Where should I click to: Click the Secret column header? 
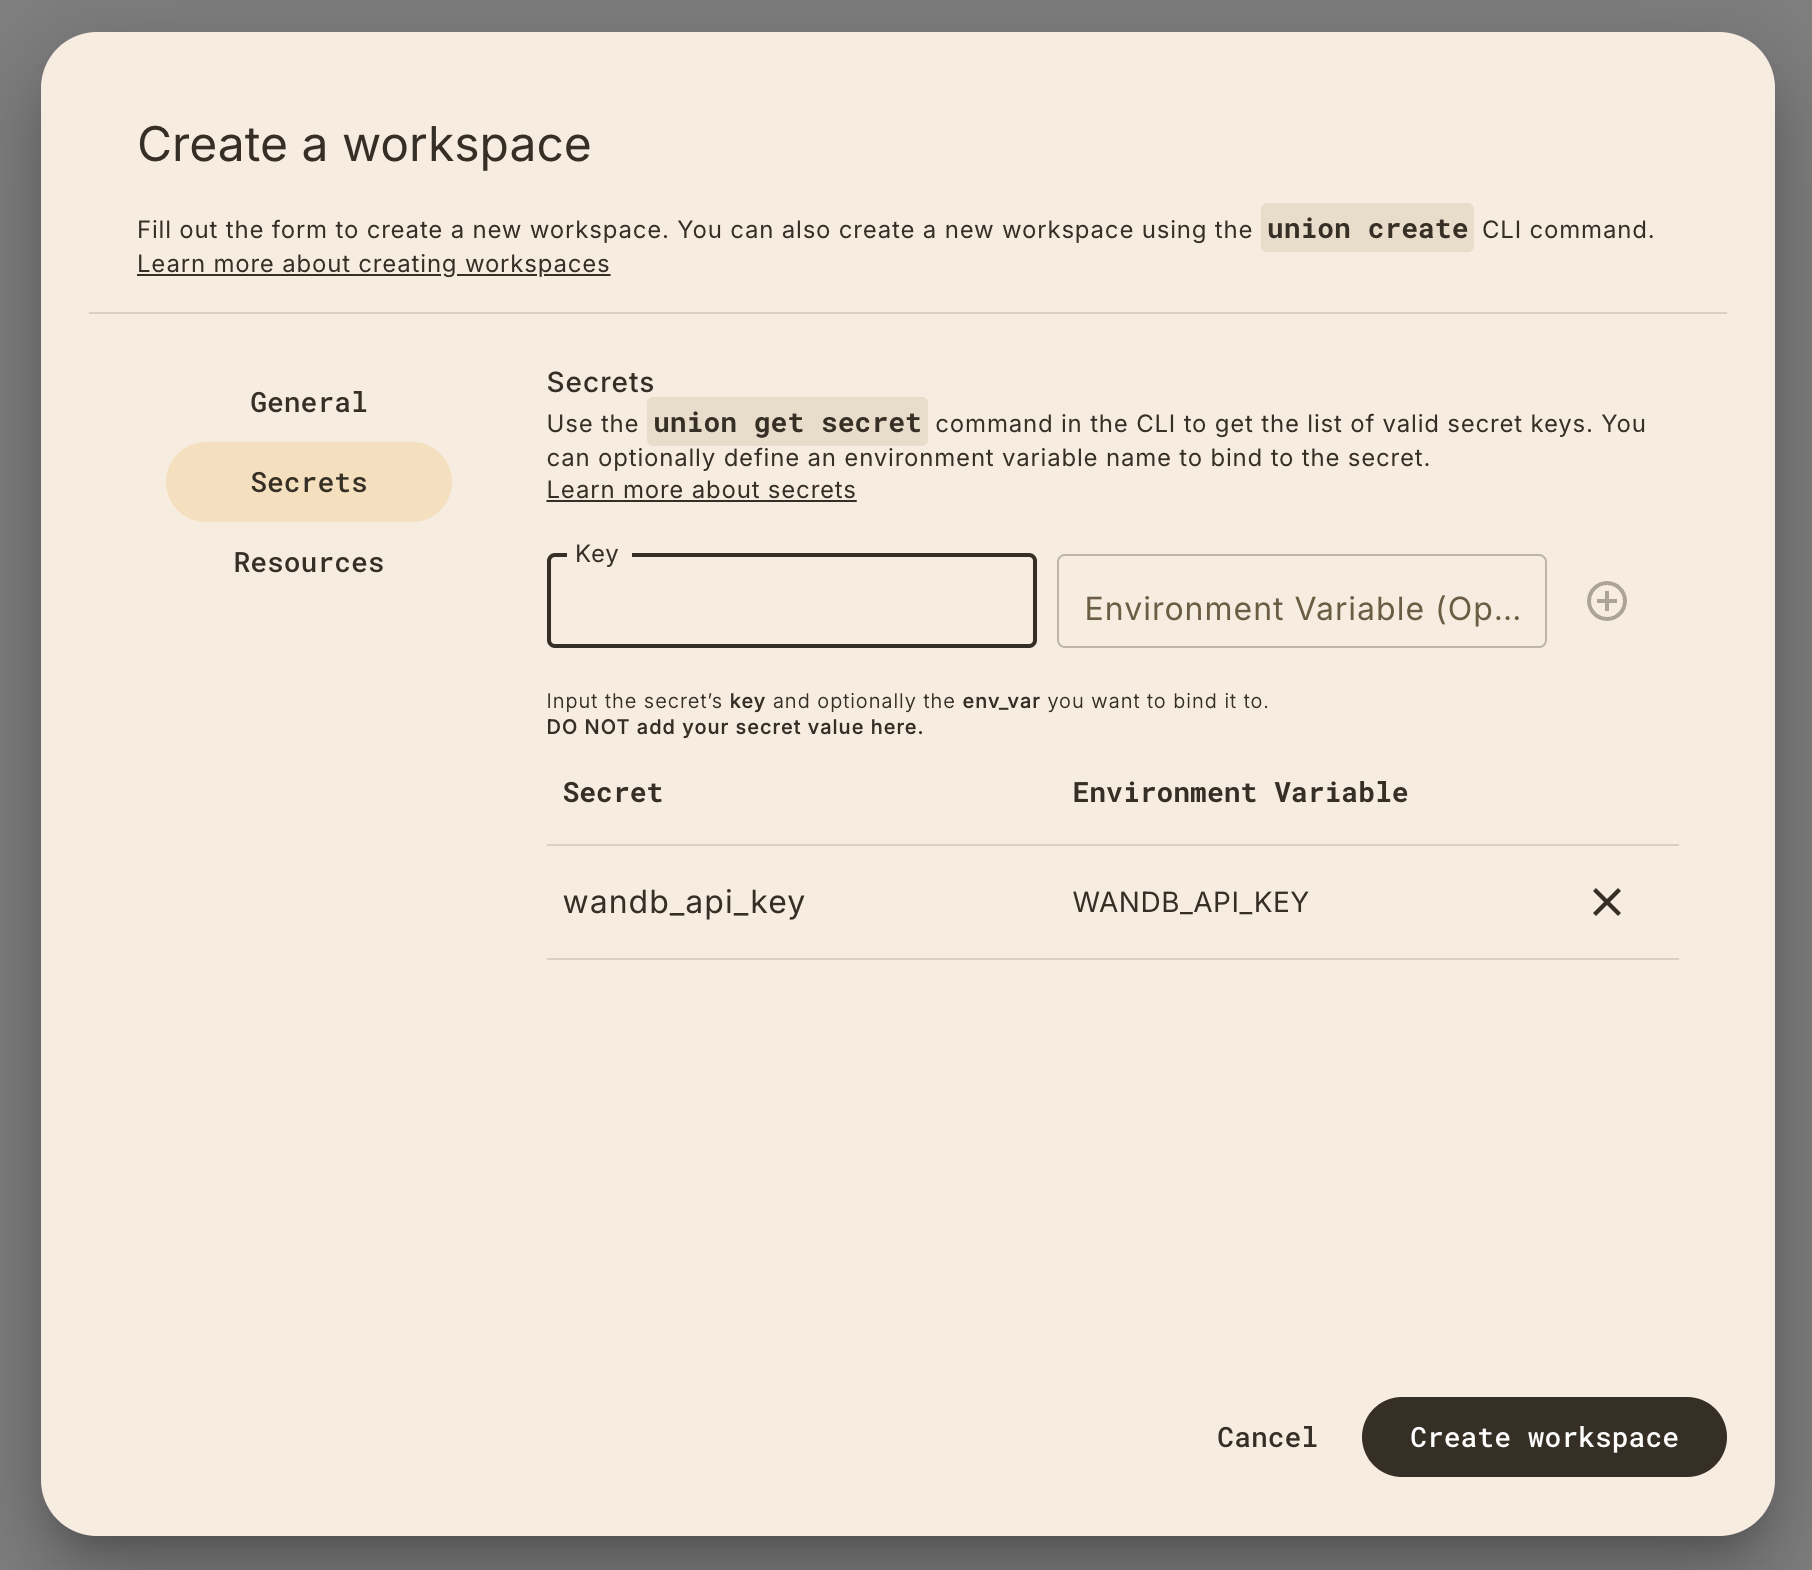(612, 792)
